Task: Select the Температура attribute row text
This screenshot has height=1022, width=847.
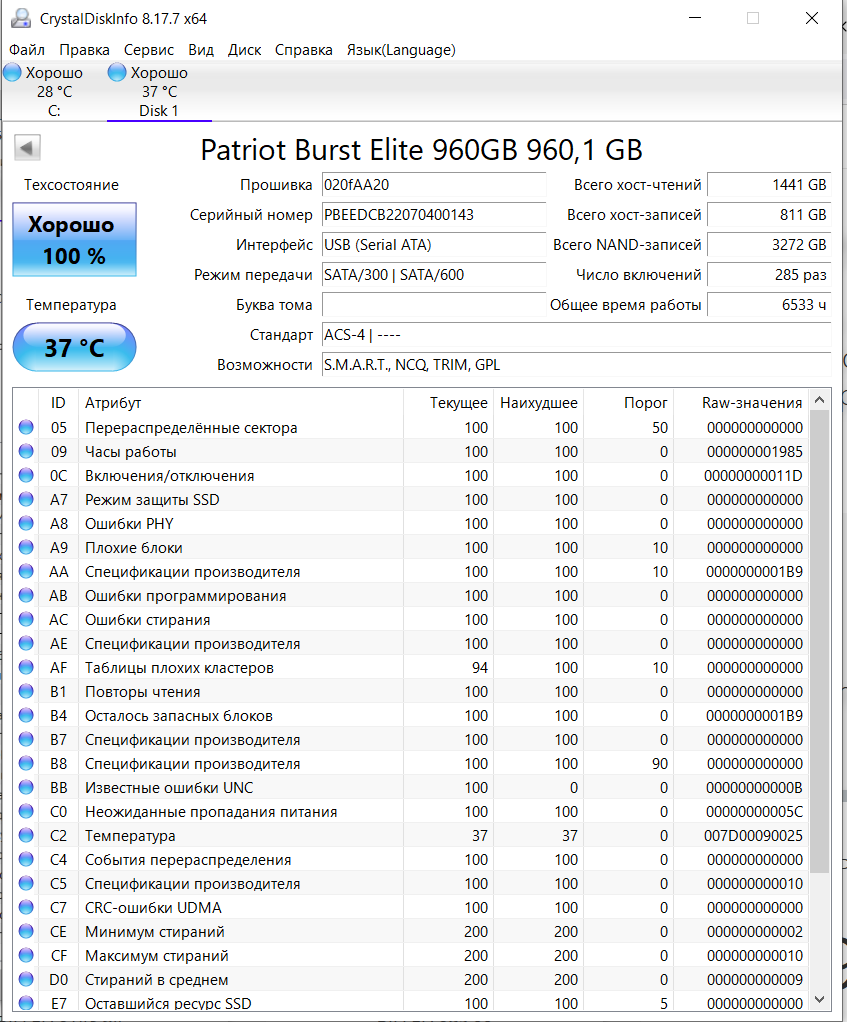Action: [x=130, y=836]
